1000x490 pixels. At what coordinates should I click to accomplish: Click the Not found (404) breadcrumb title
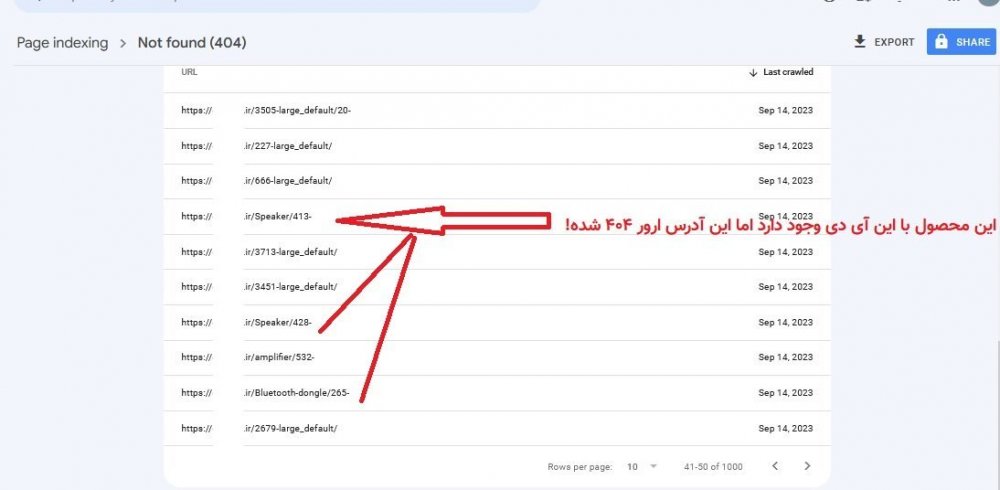pos(192,43)
